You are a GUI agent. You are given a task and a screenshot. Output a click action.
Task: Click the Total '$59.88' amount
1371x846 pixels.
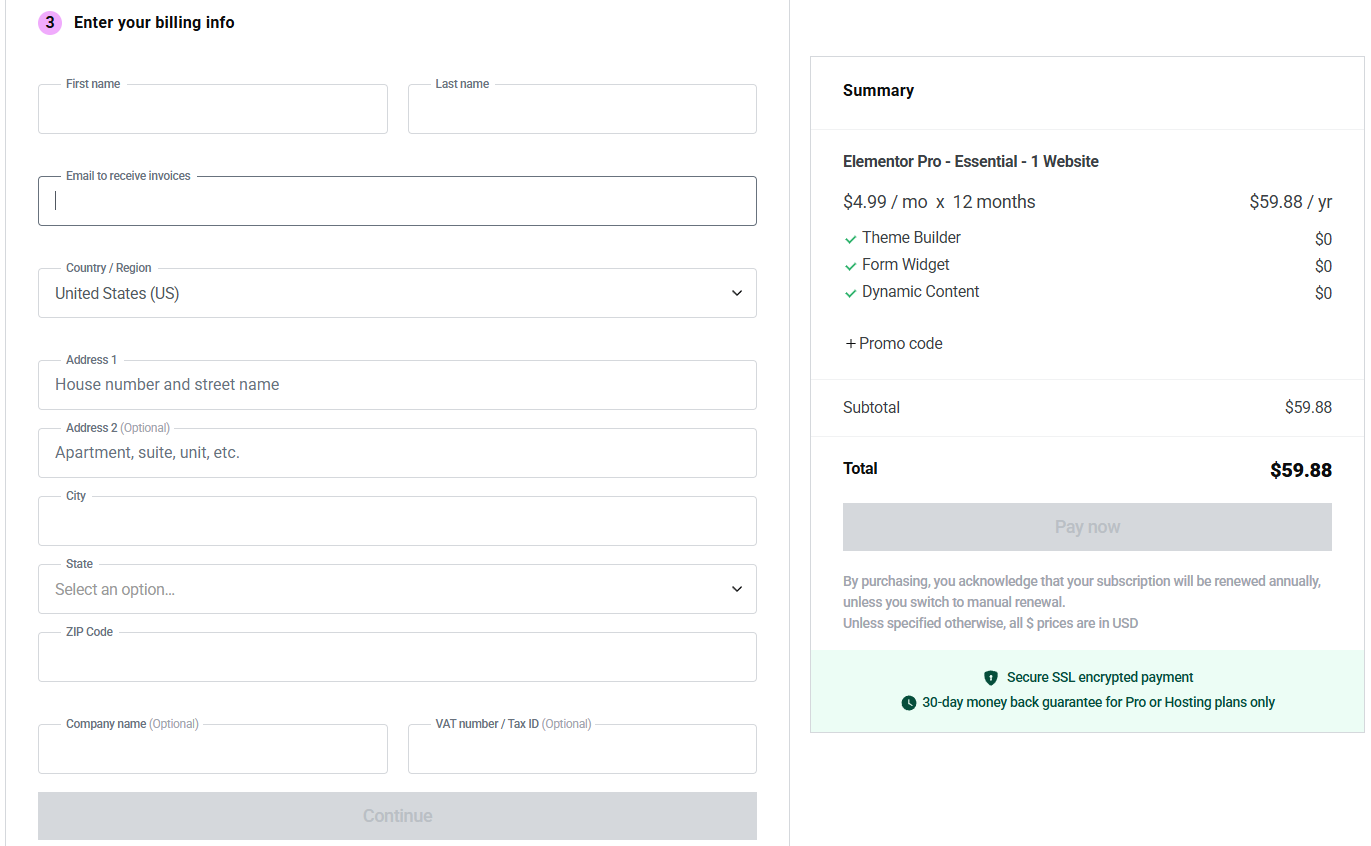(1301, 470)
